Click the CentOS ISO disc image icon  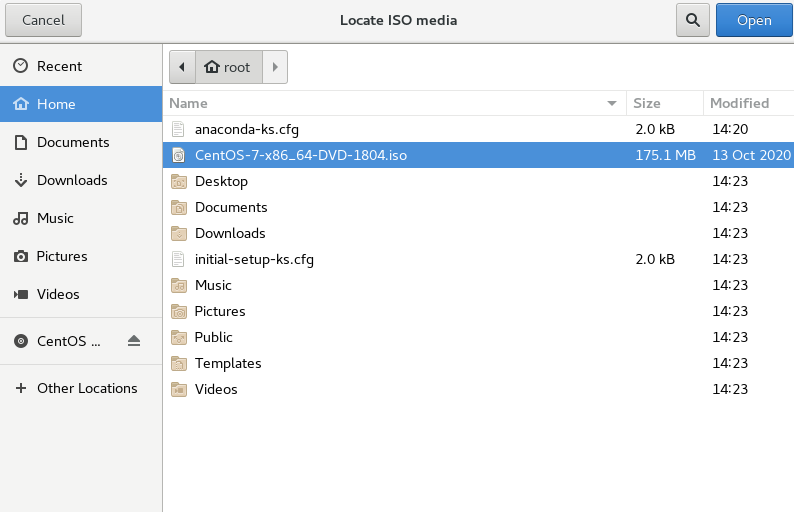pyautogui.click(x=178, y=155)
